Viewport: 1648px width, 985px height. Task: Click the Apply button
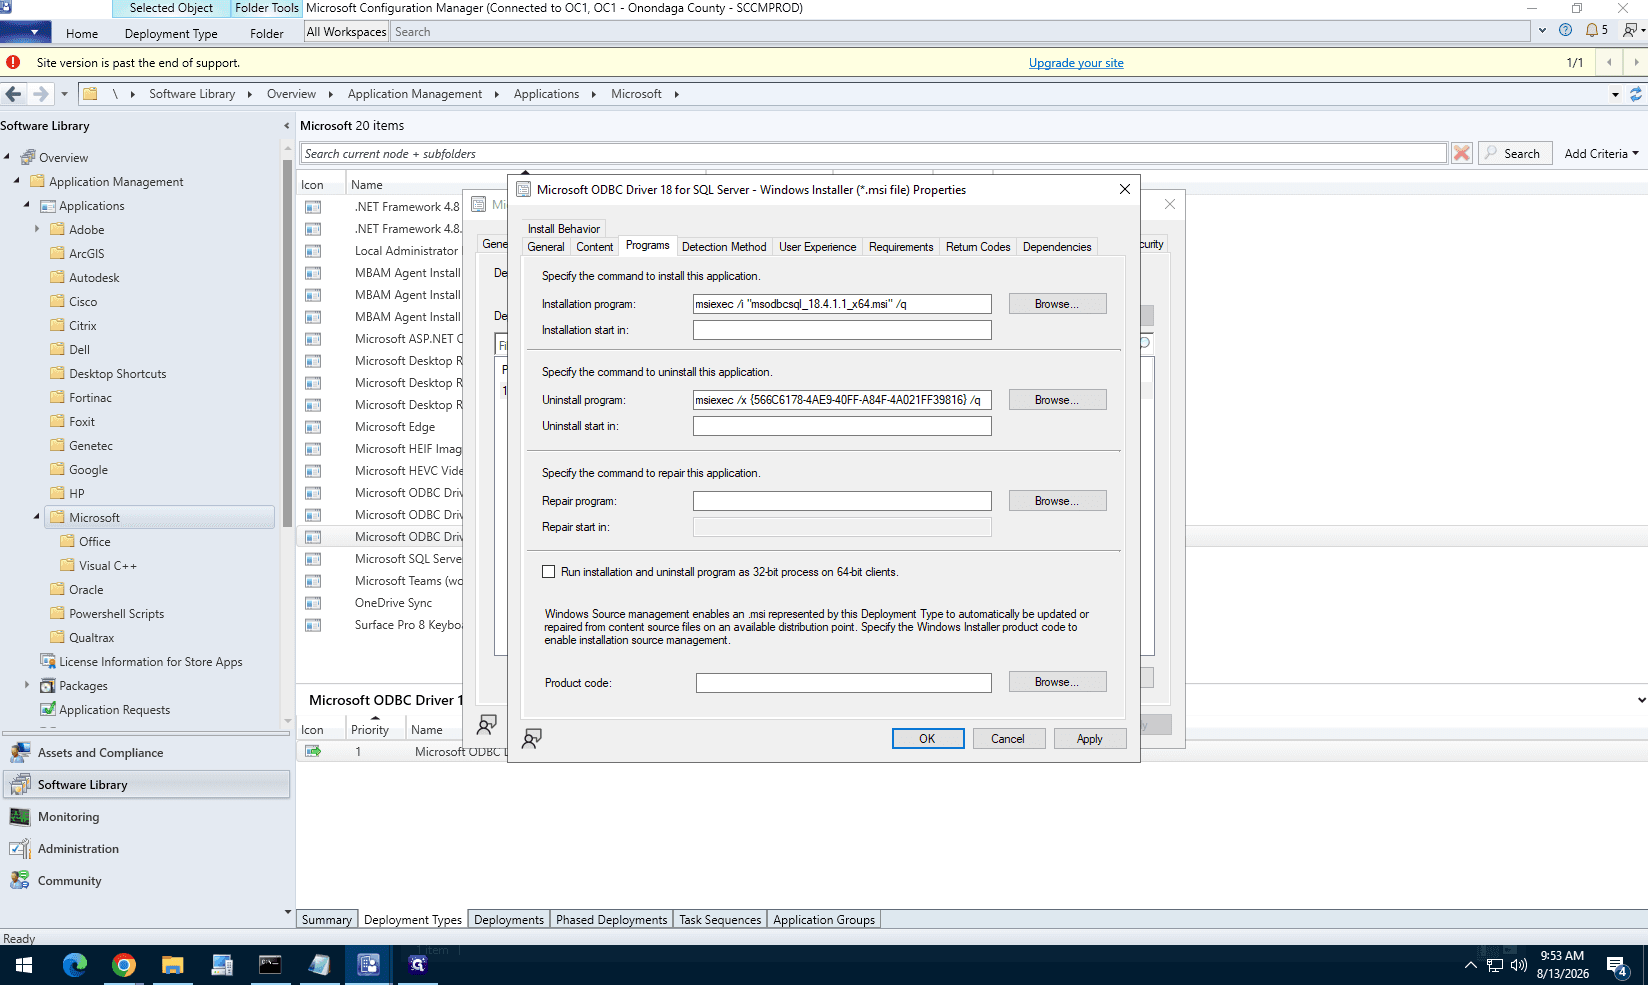[x=1090, y=739]
